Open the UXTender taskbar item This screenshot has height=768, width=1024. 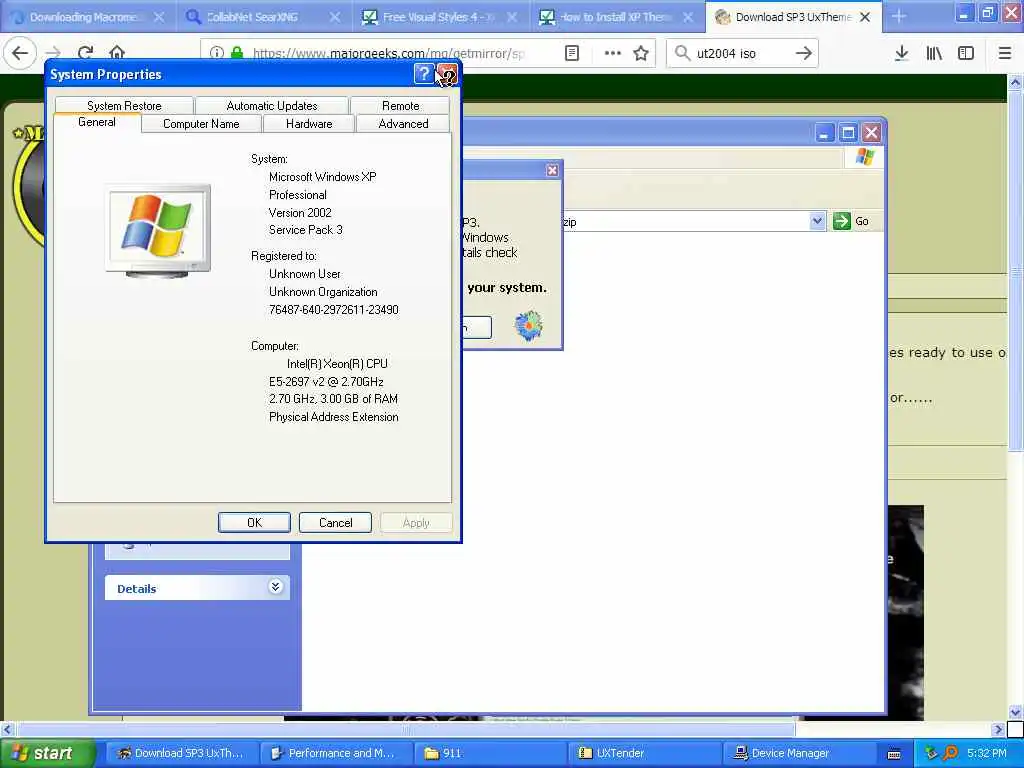(x=645, y=753)
